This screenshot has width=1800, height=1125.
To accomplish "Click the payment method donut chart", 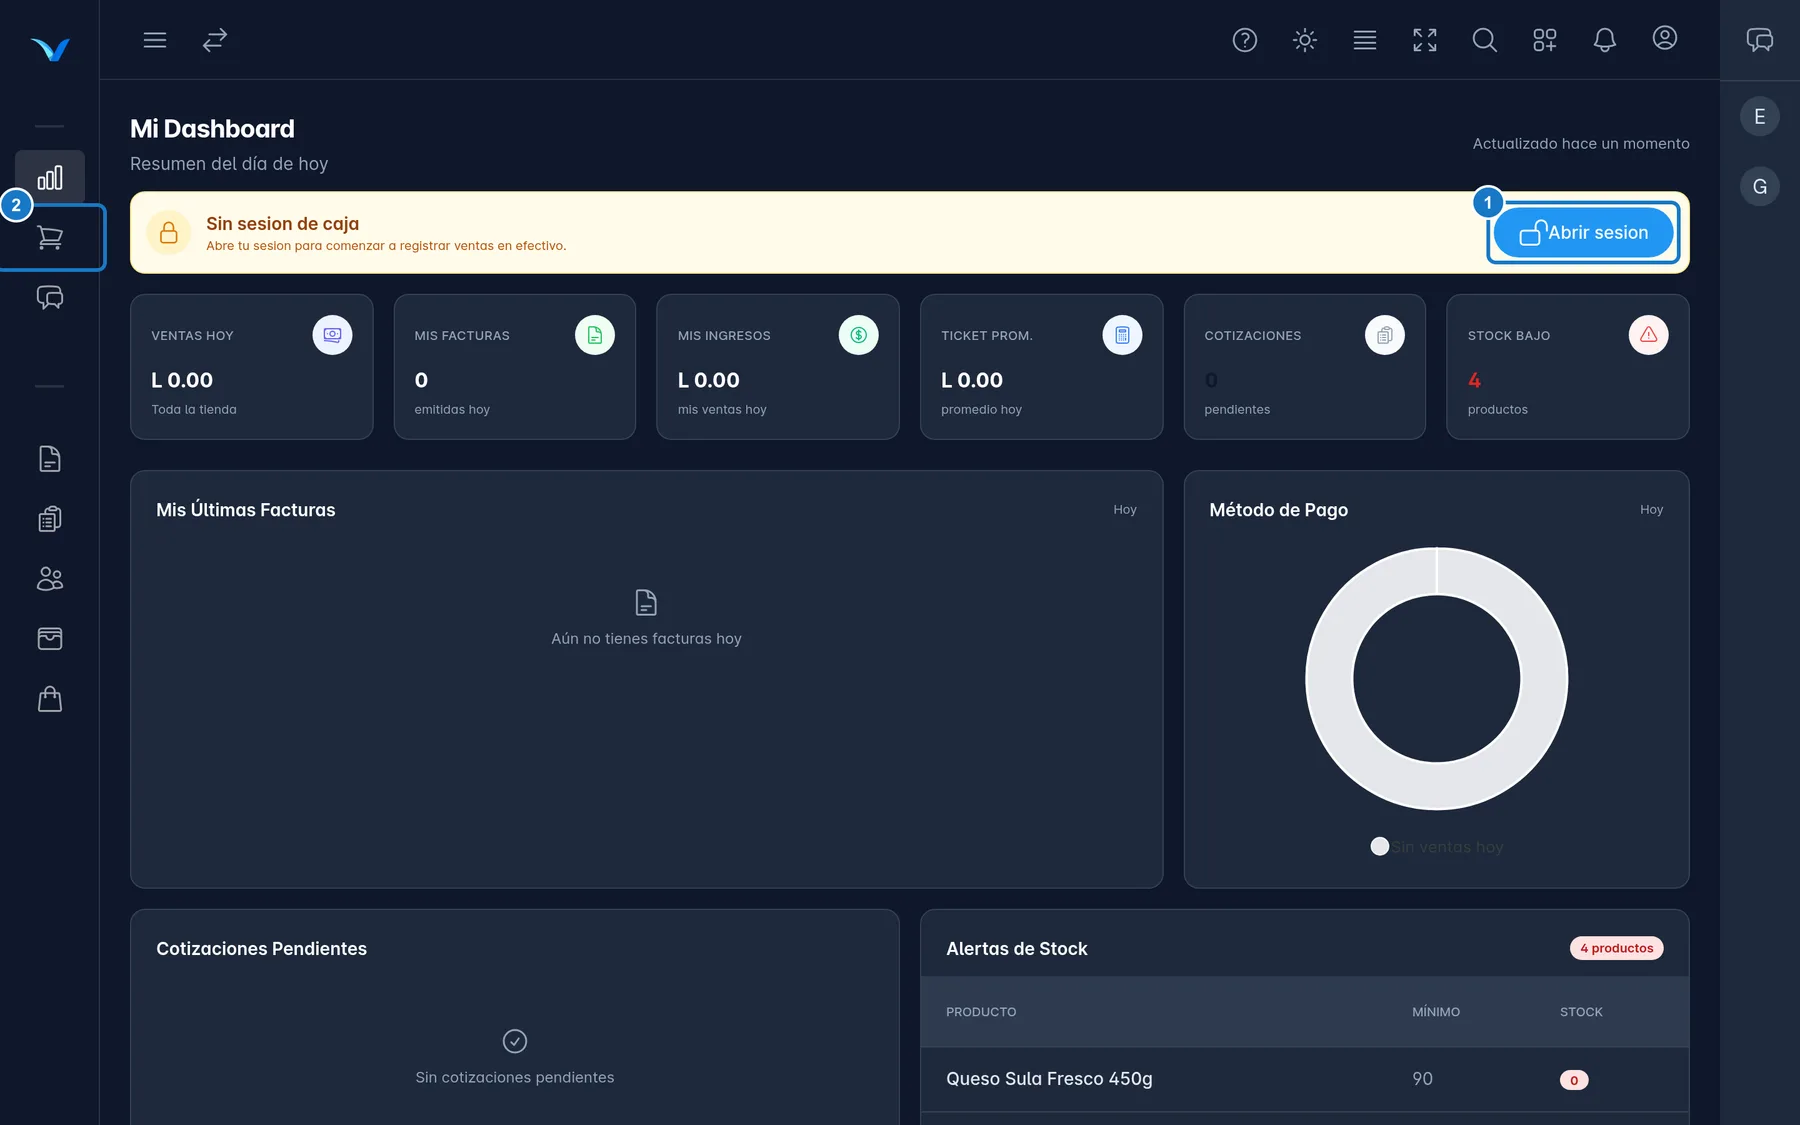I will 1437,679.
